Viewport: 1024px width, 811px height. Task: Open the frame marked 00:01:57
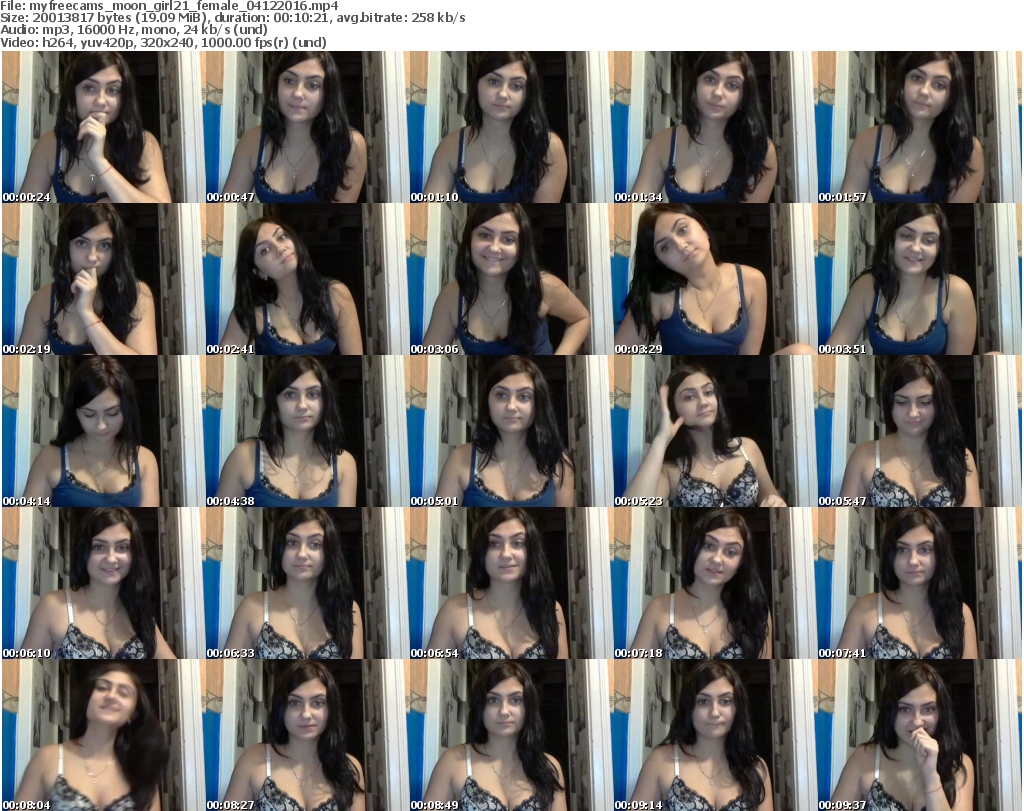[918, 127]
